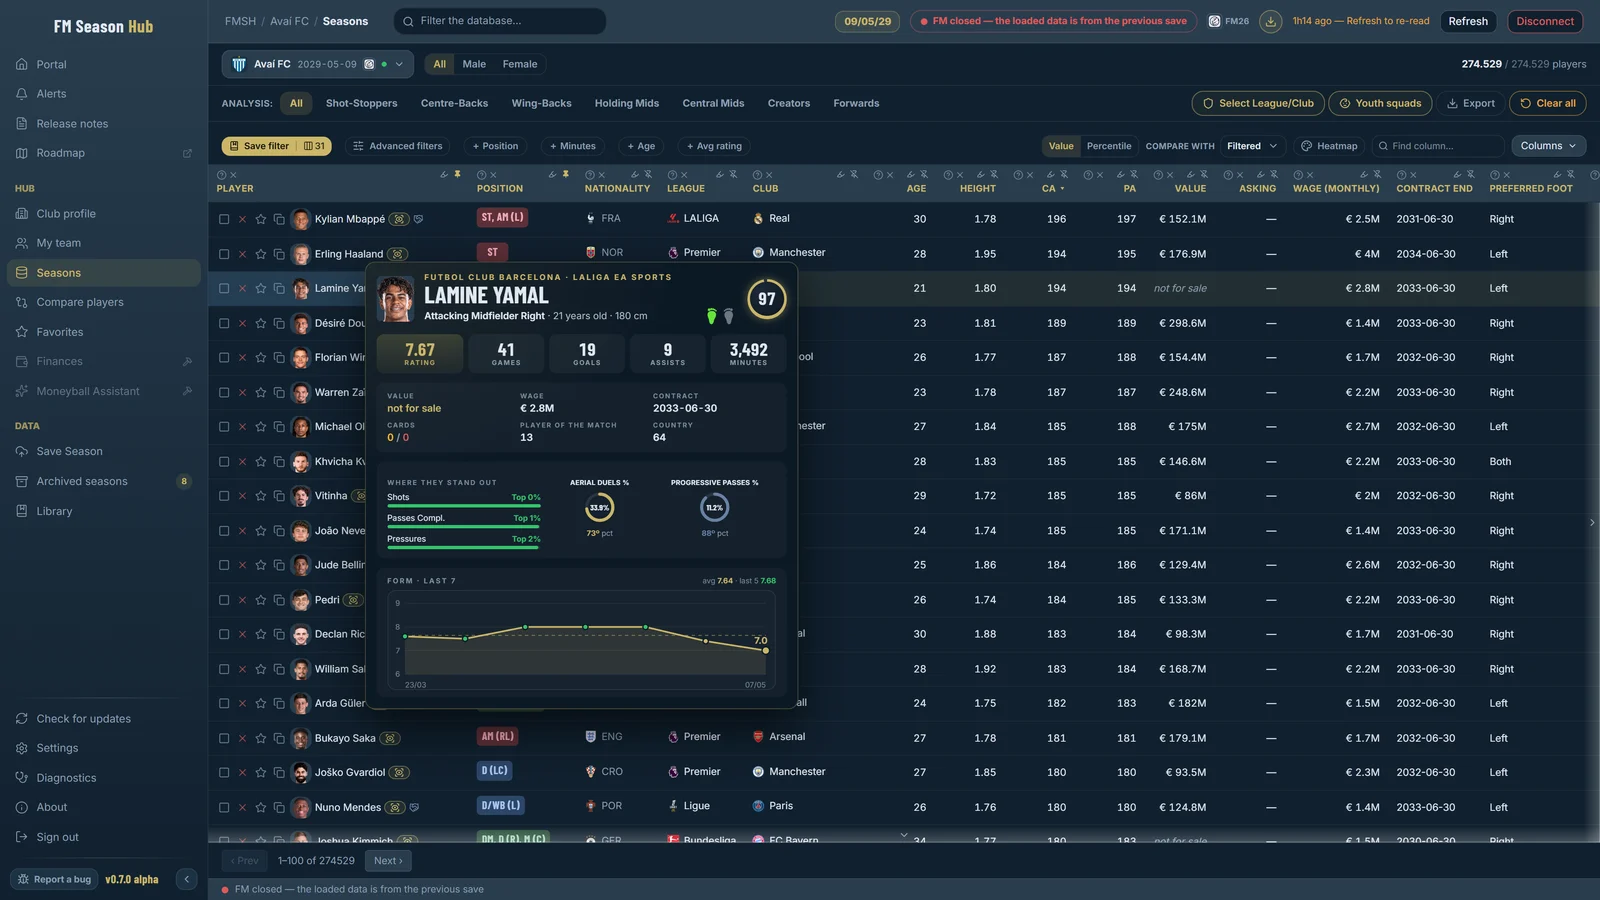
Task: Copy Kylian Mbappé row using duplicate icon
Action: click(279, 219)
